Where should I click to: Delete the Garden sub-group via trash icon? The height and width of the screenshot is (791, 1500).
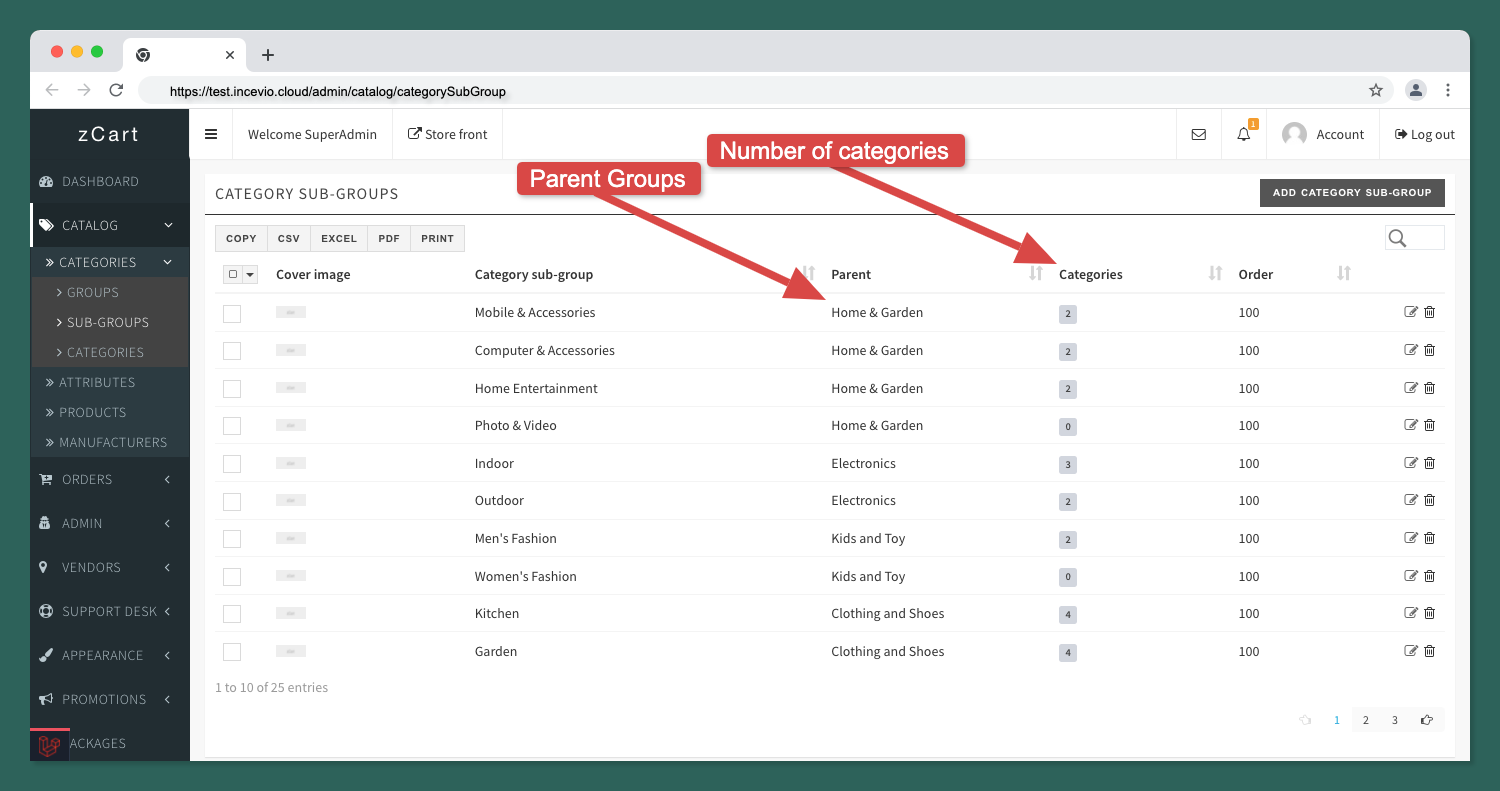[1429, 651]
